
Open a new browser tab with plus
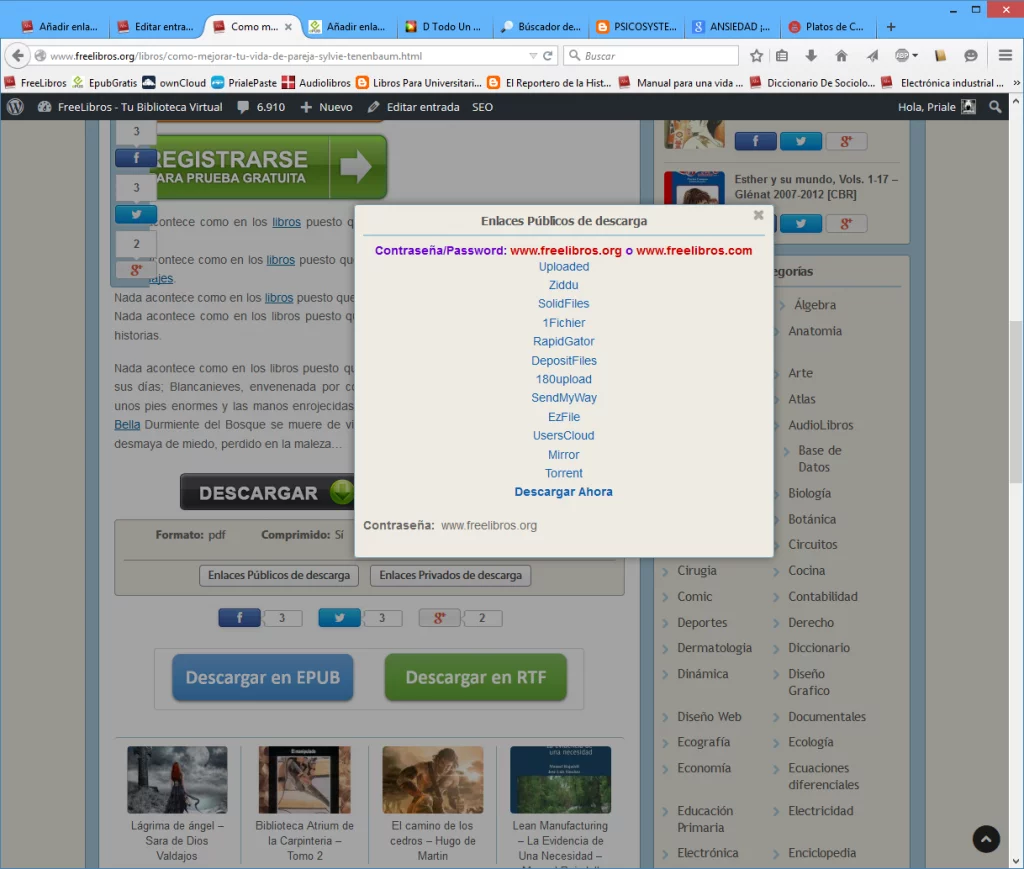coord(891,27)
